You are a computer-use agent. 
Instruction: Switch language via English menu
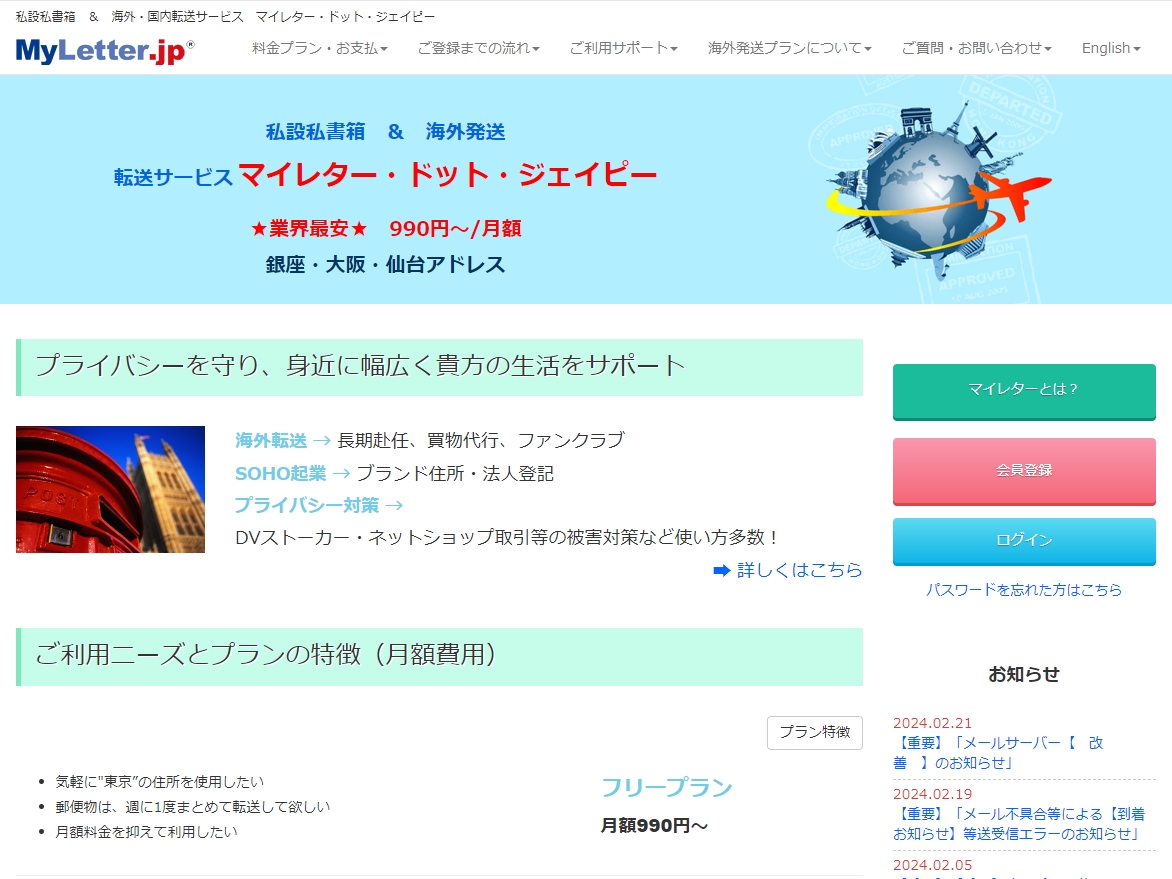tap(1110, 48)
